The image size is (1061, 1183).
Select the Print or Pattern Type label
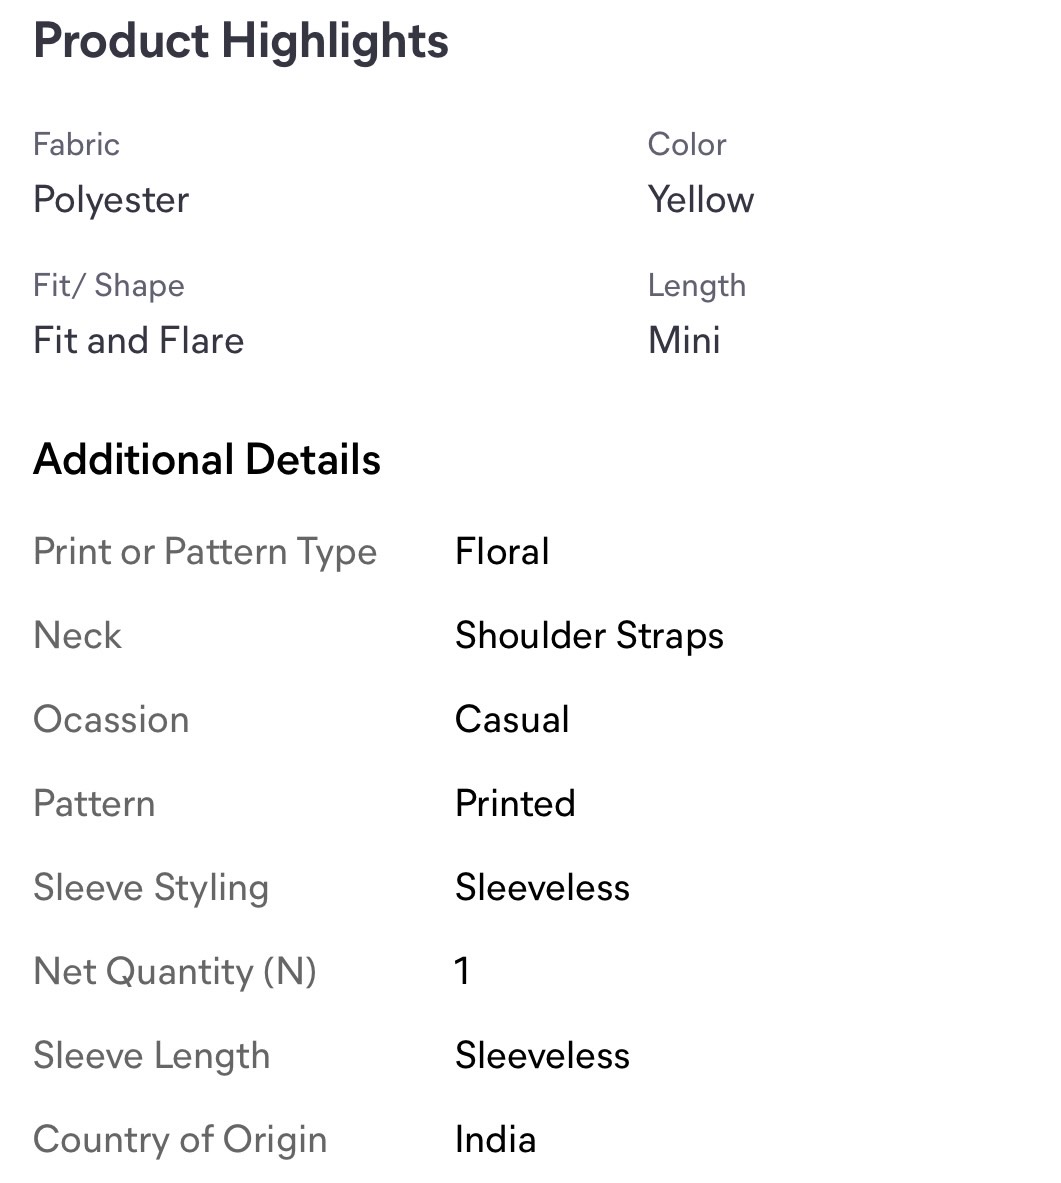pyautogui.click(x=205, y=552)
